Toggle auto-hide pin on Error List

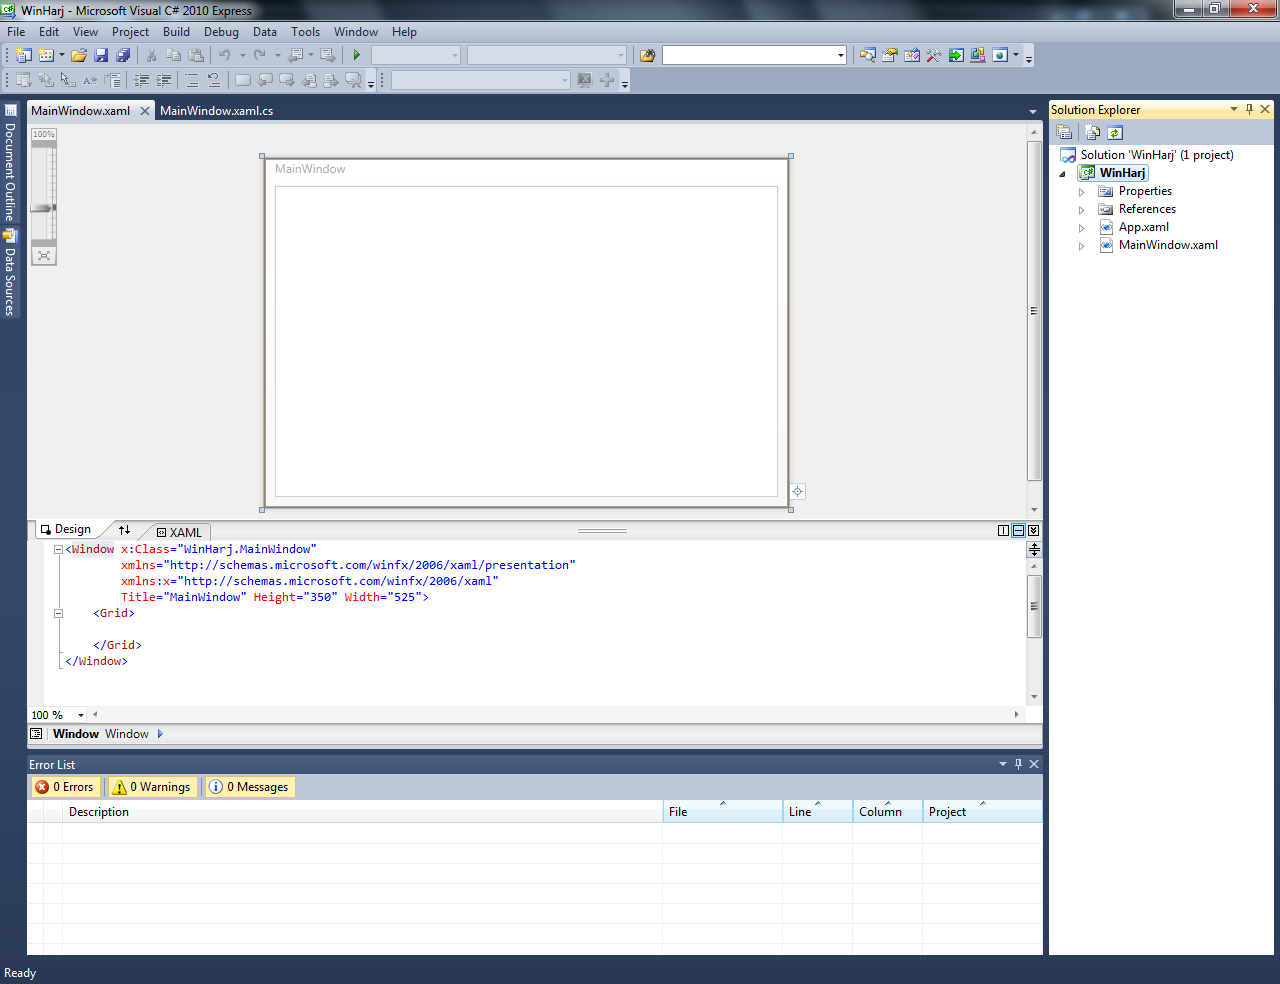click(x=1018, y=764)
